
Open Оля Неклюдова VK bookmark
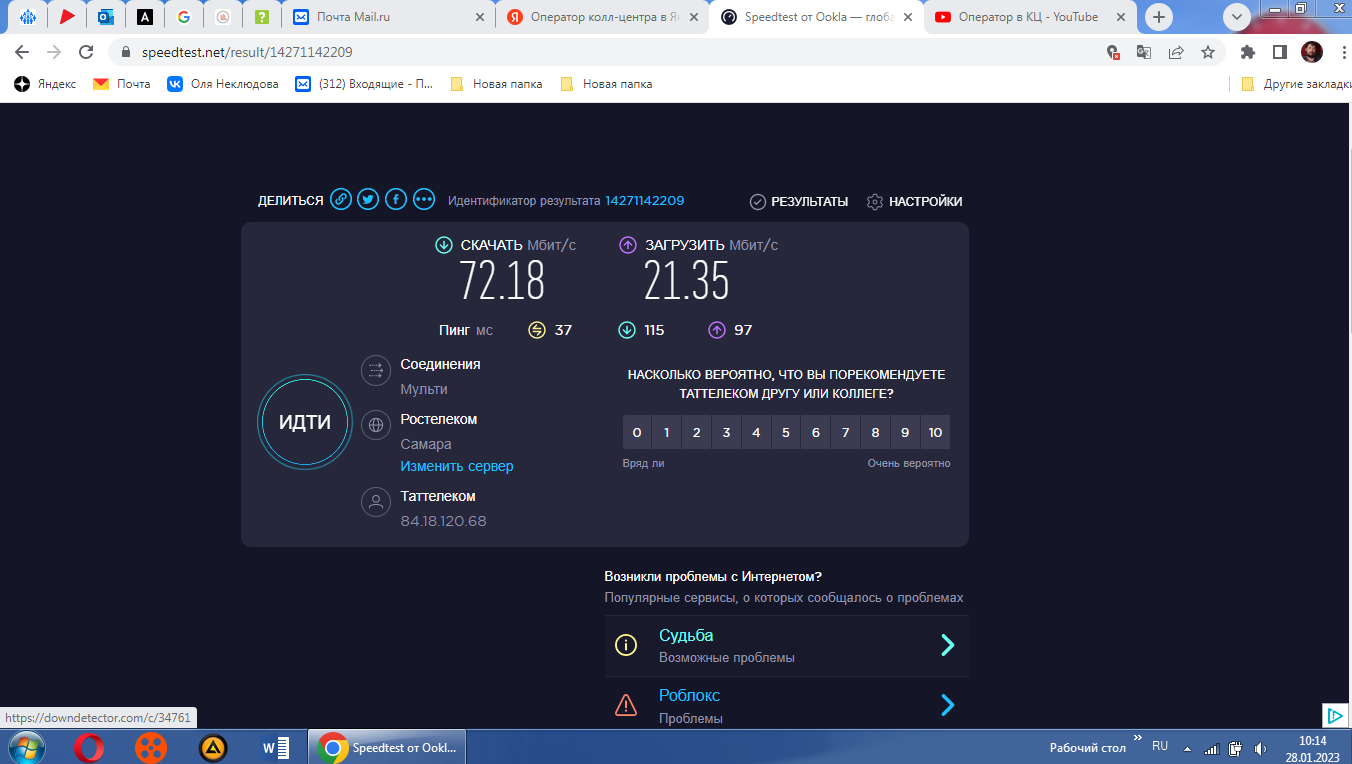(x=223, y=84)
